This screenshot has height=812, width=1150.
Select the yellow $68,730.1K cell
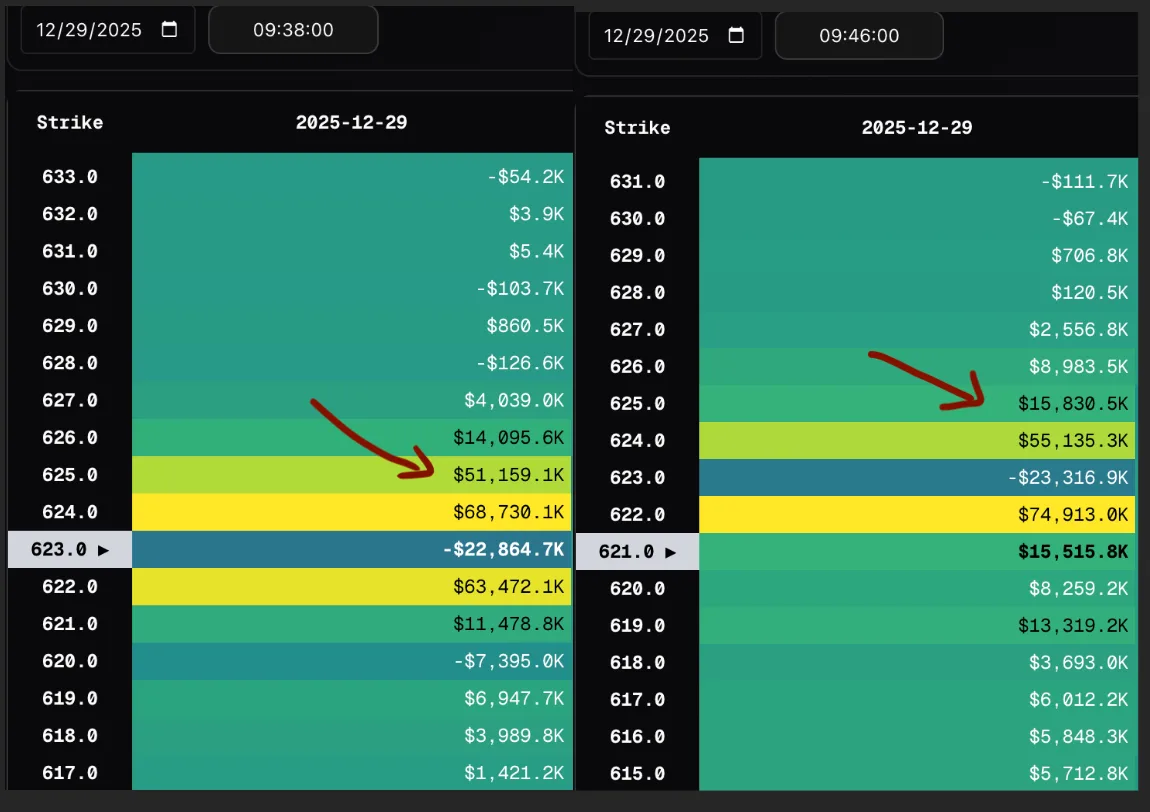(352, 512)
